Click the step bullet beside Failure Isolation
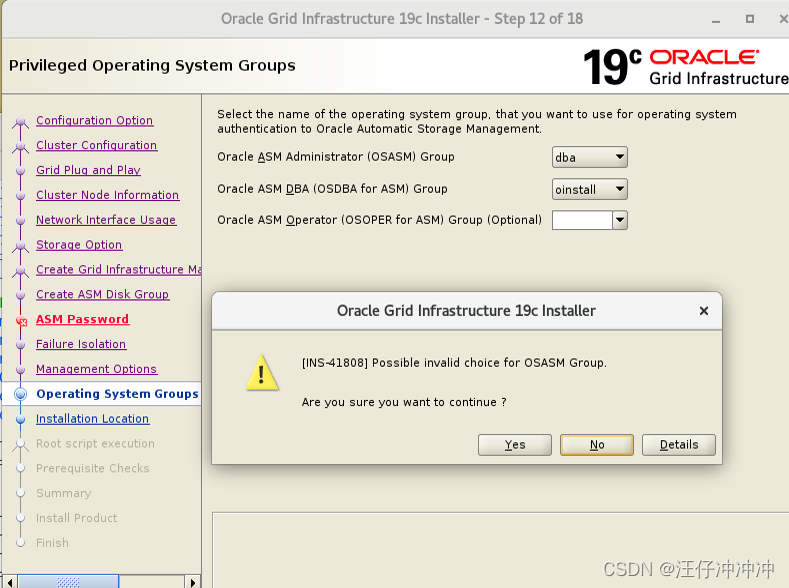789x588 pixels. tap(21, 345)
